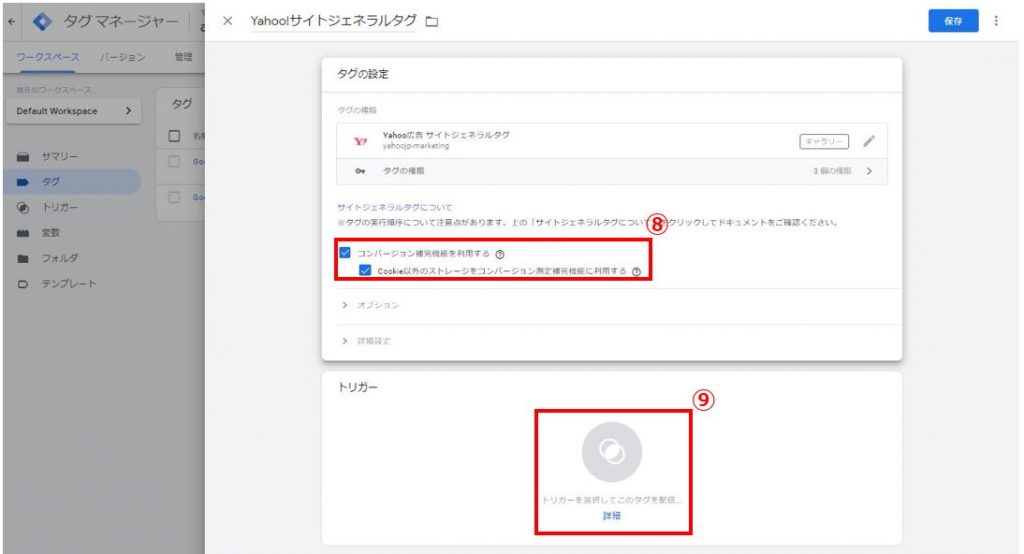Toggle second tag row checkbox in list
1024x554 pixels.
pyautogui.click(x=174, y=197)
